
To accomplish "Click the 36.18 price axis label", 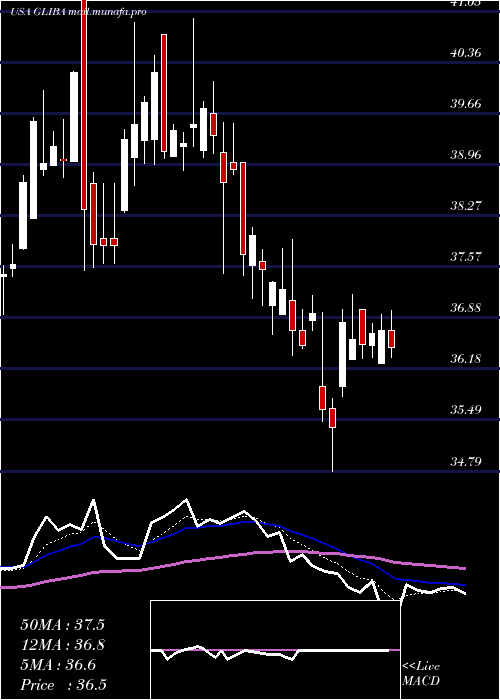I will click(466, 358).
